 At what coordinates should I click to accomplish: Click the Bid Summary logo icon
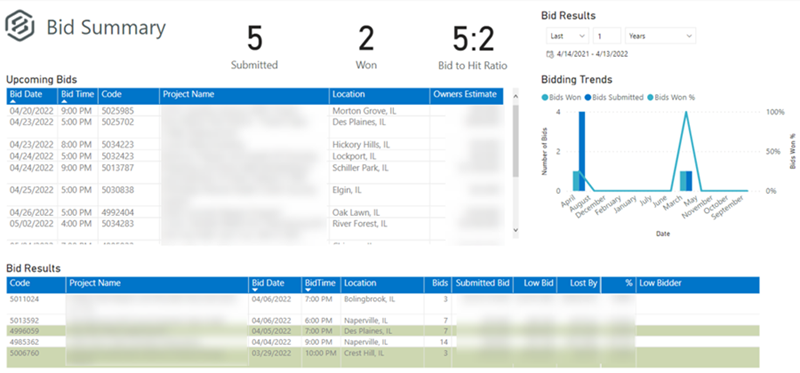click(19, 27)
